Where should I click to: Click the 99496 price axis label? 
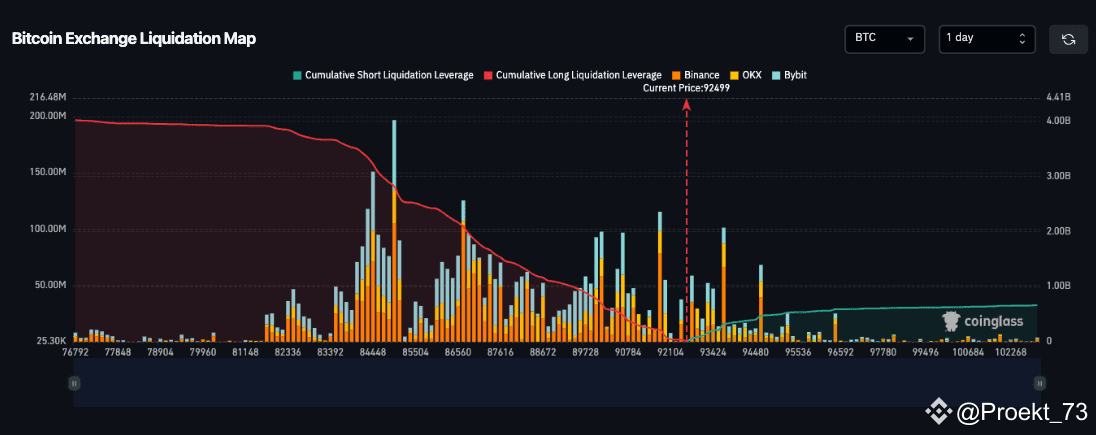926,353
